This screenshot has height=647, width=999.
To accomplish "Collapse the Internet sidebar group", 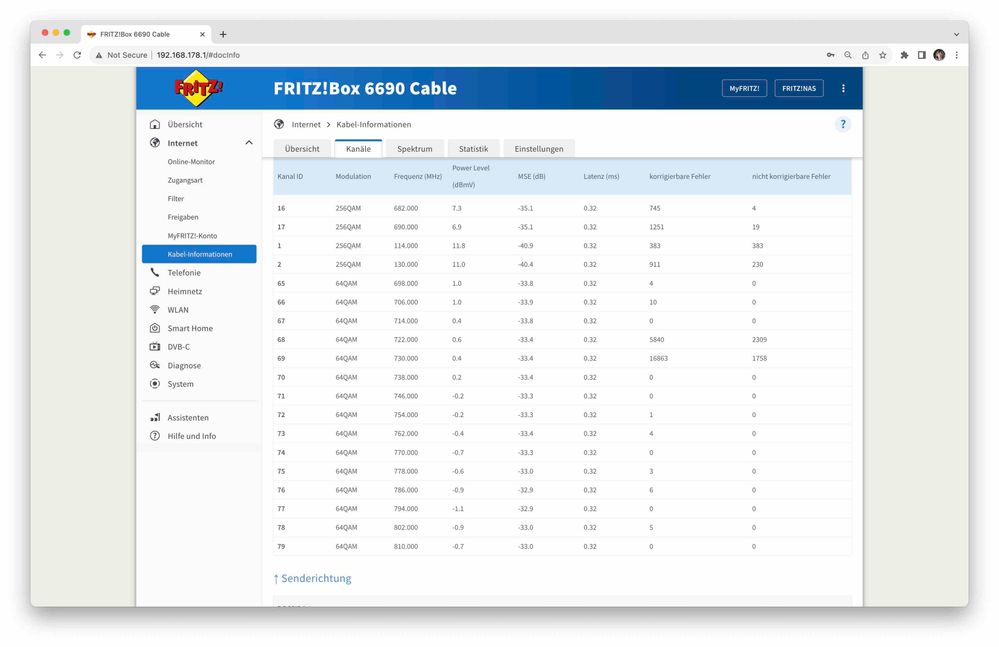I will (x=248, y=142).
